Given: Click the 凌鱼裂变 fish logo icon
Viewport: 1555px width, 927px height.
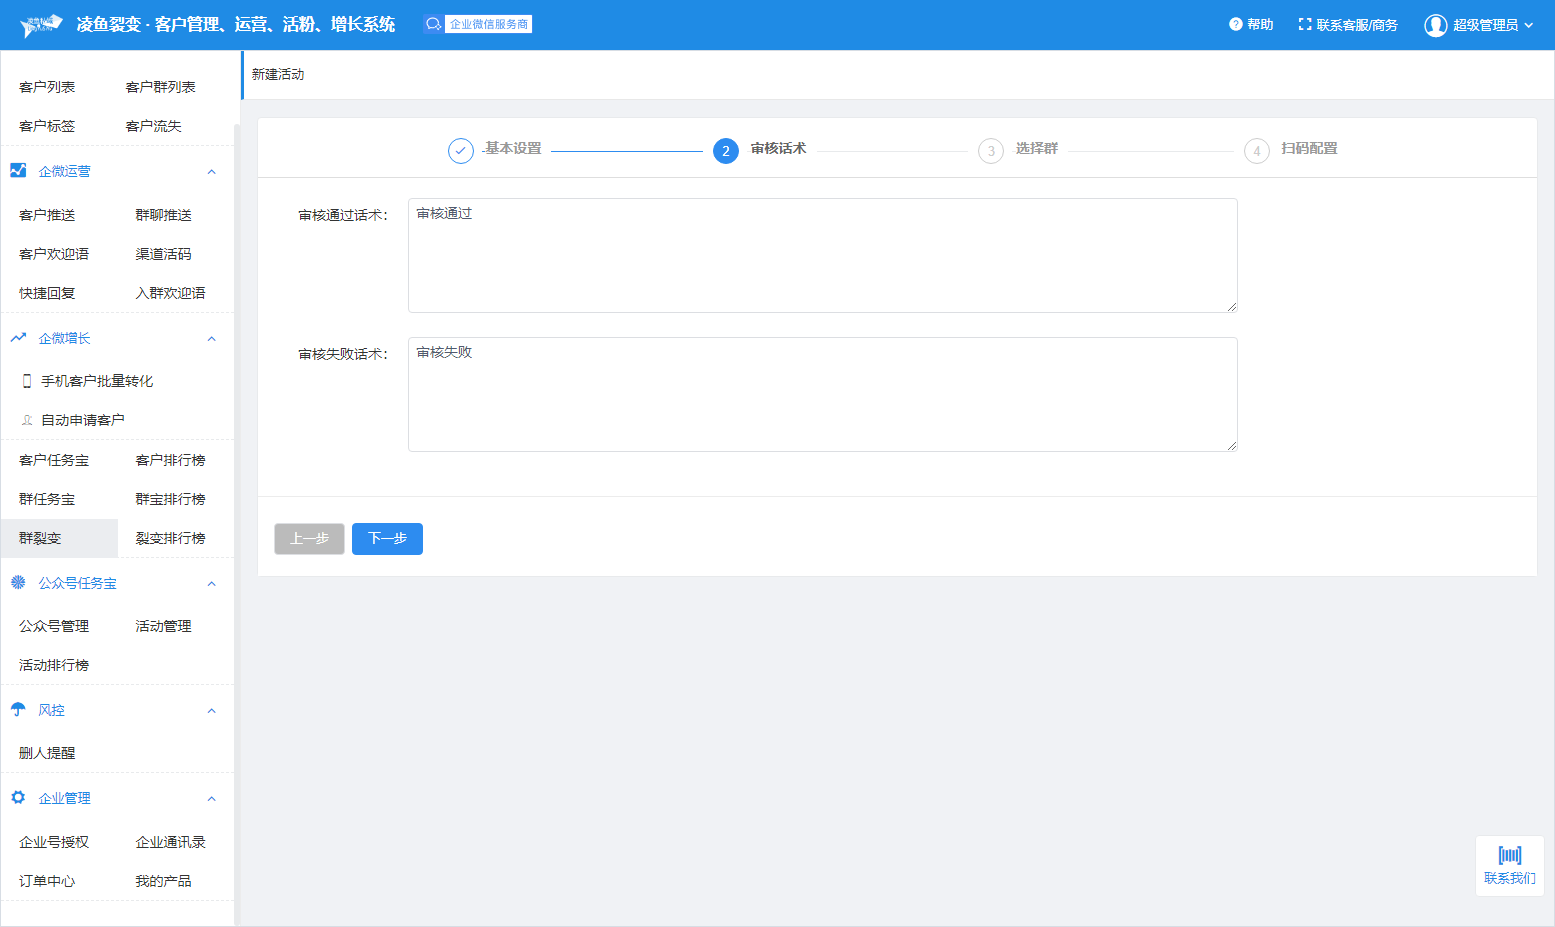Looking at the screenshot, I should [41, 25].
